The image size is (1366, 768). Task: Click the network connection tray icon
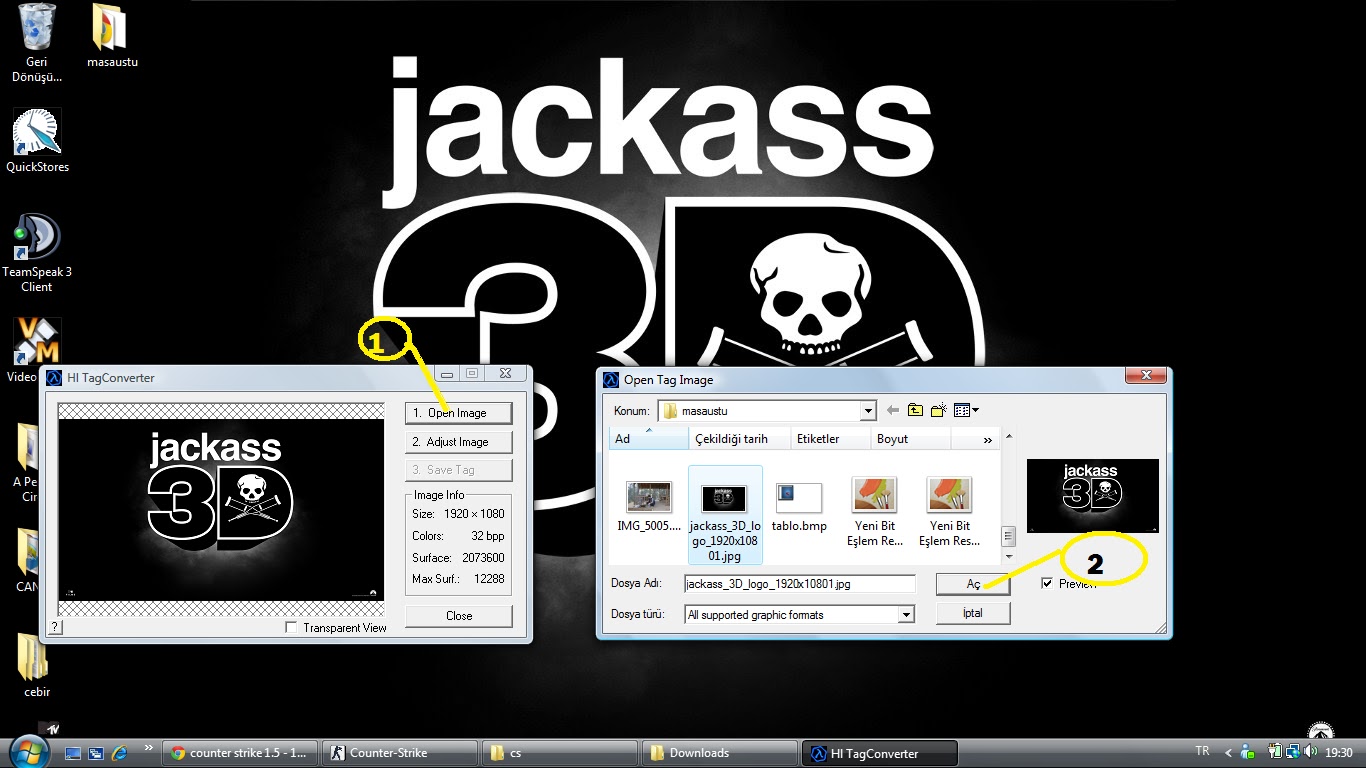(1294, 752)
